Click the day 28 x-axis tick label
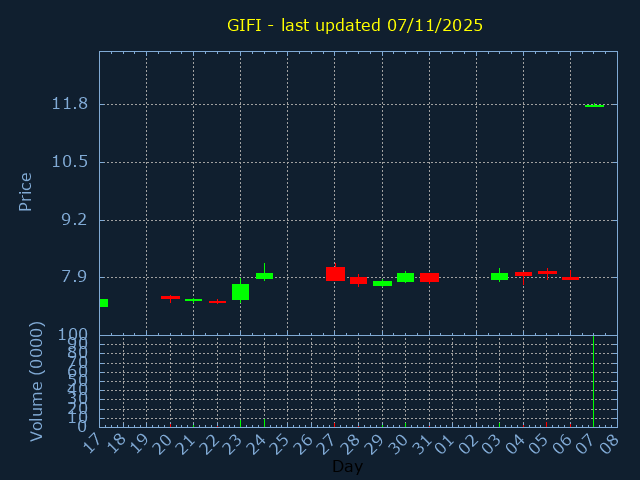 point(351,444)
